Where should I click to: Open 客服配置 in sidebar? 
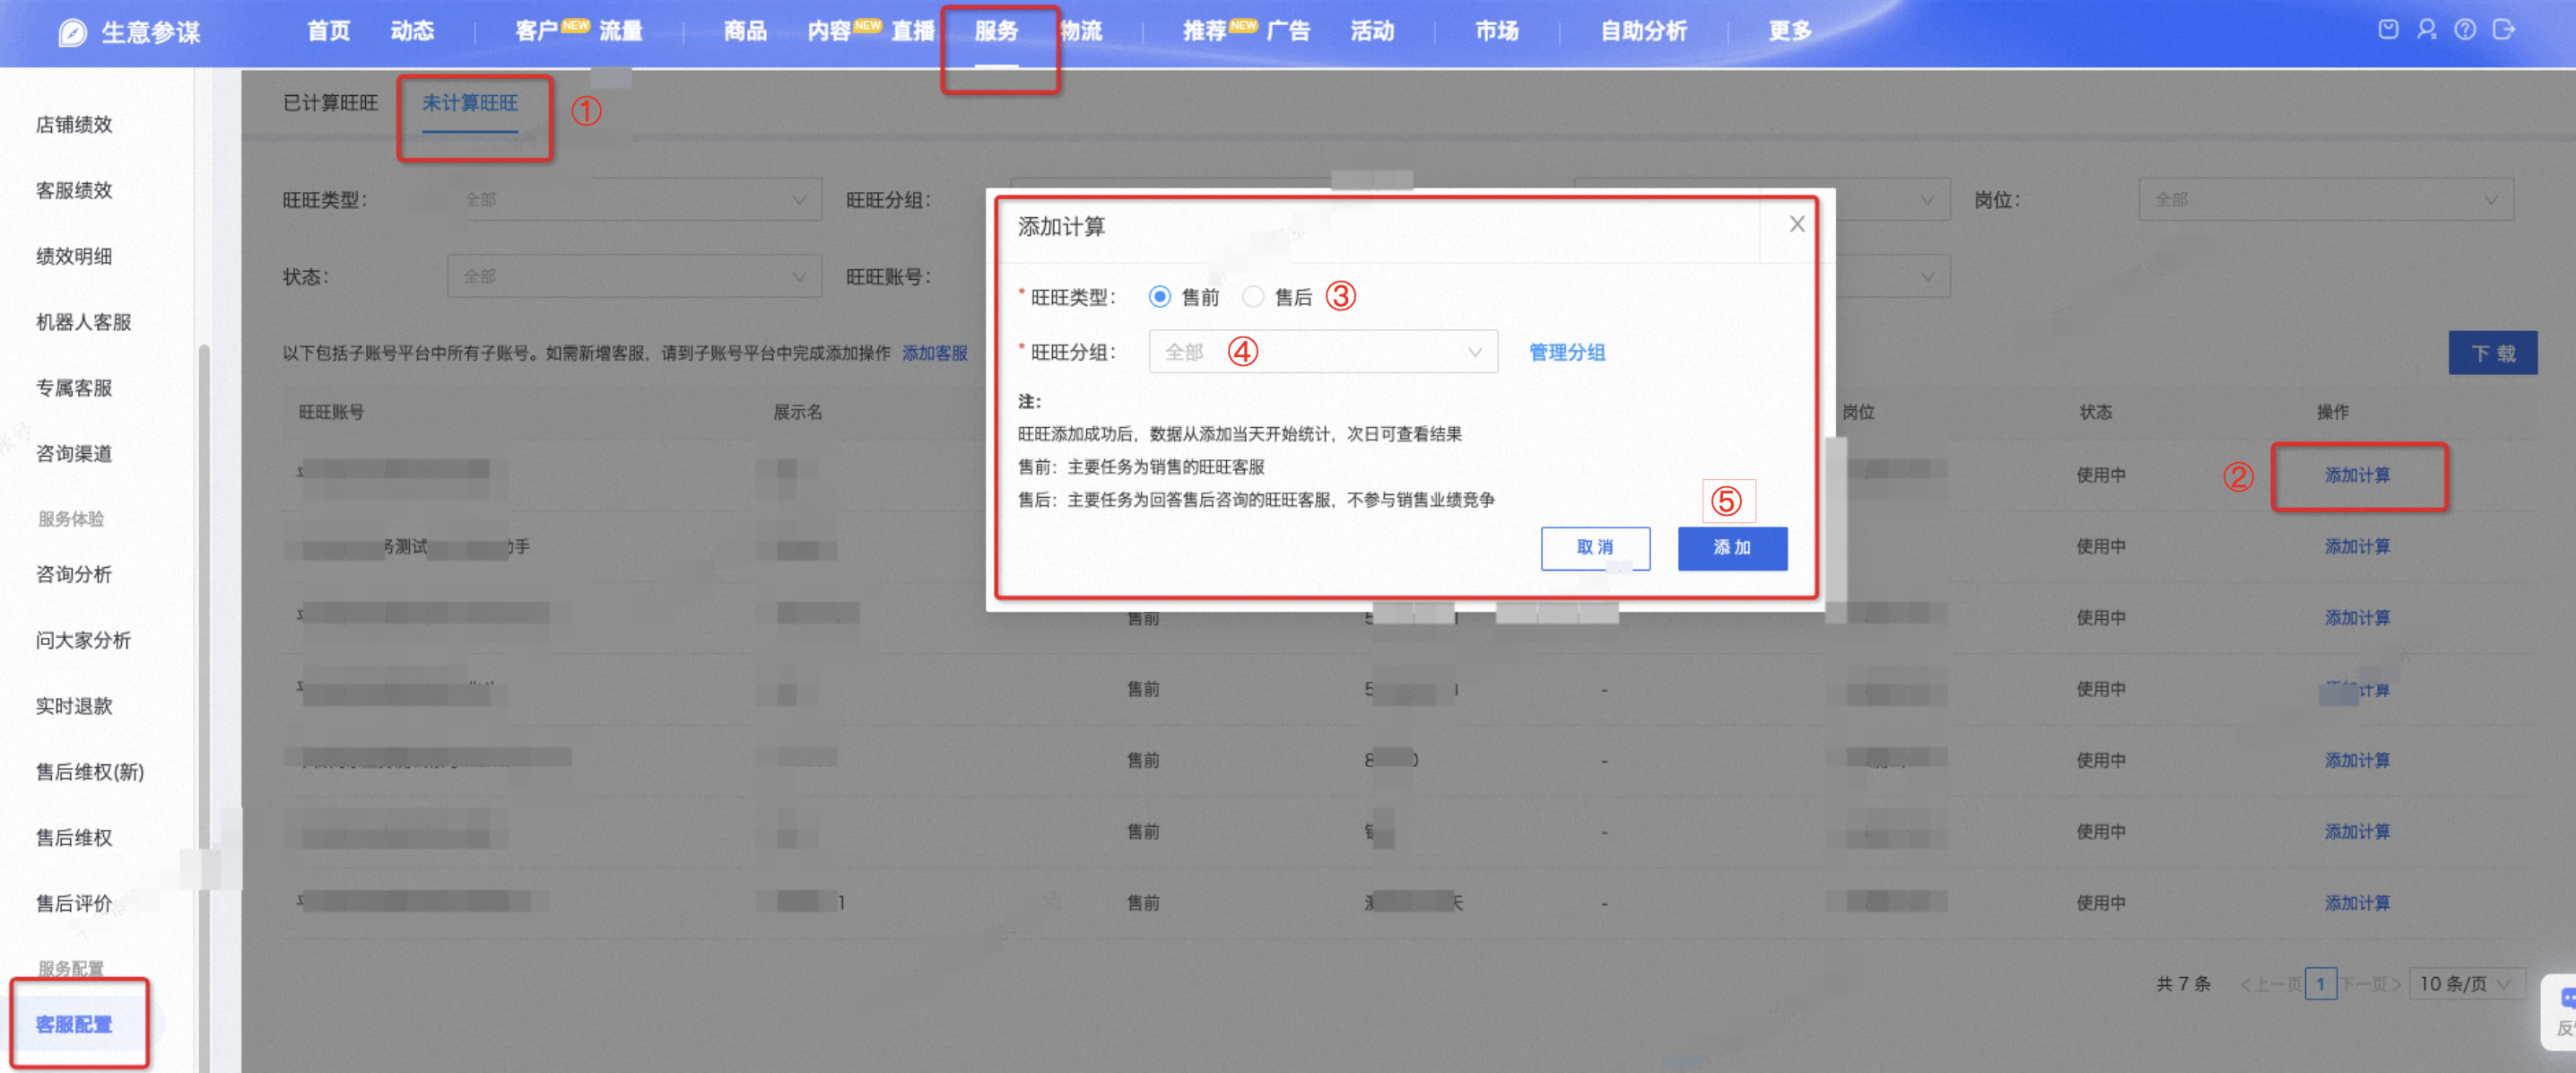[74, 1025]
